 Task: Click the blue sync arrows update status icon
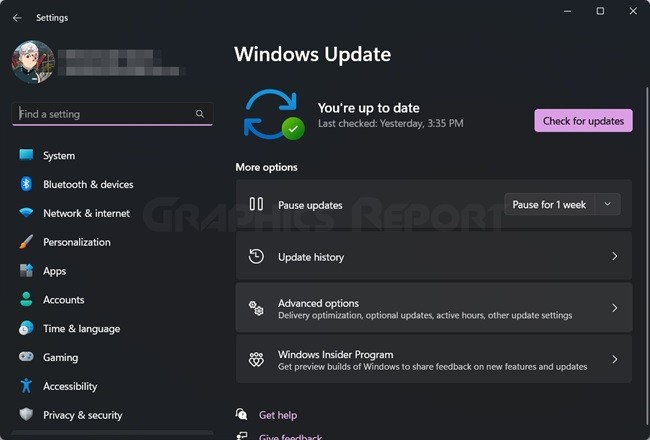270,114
